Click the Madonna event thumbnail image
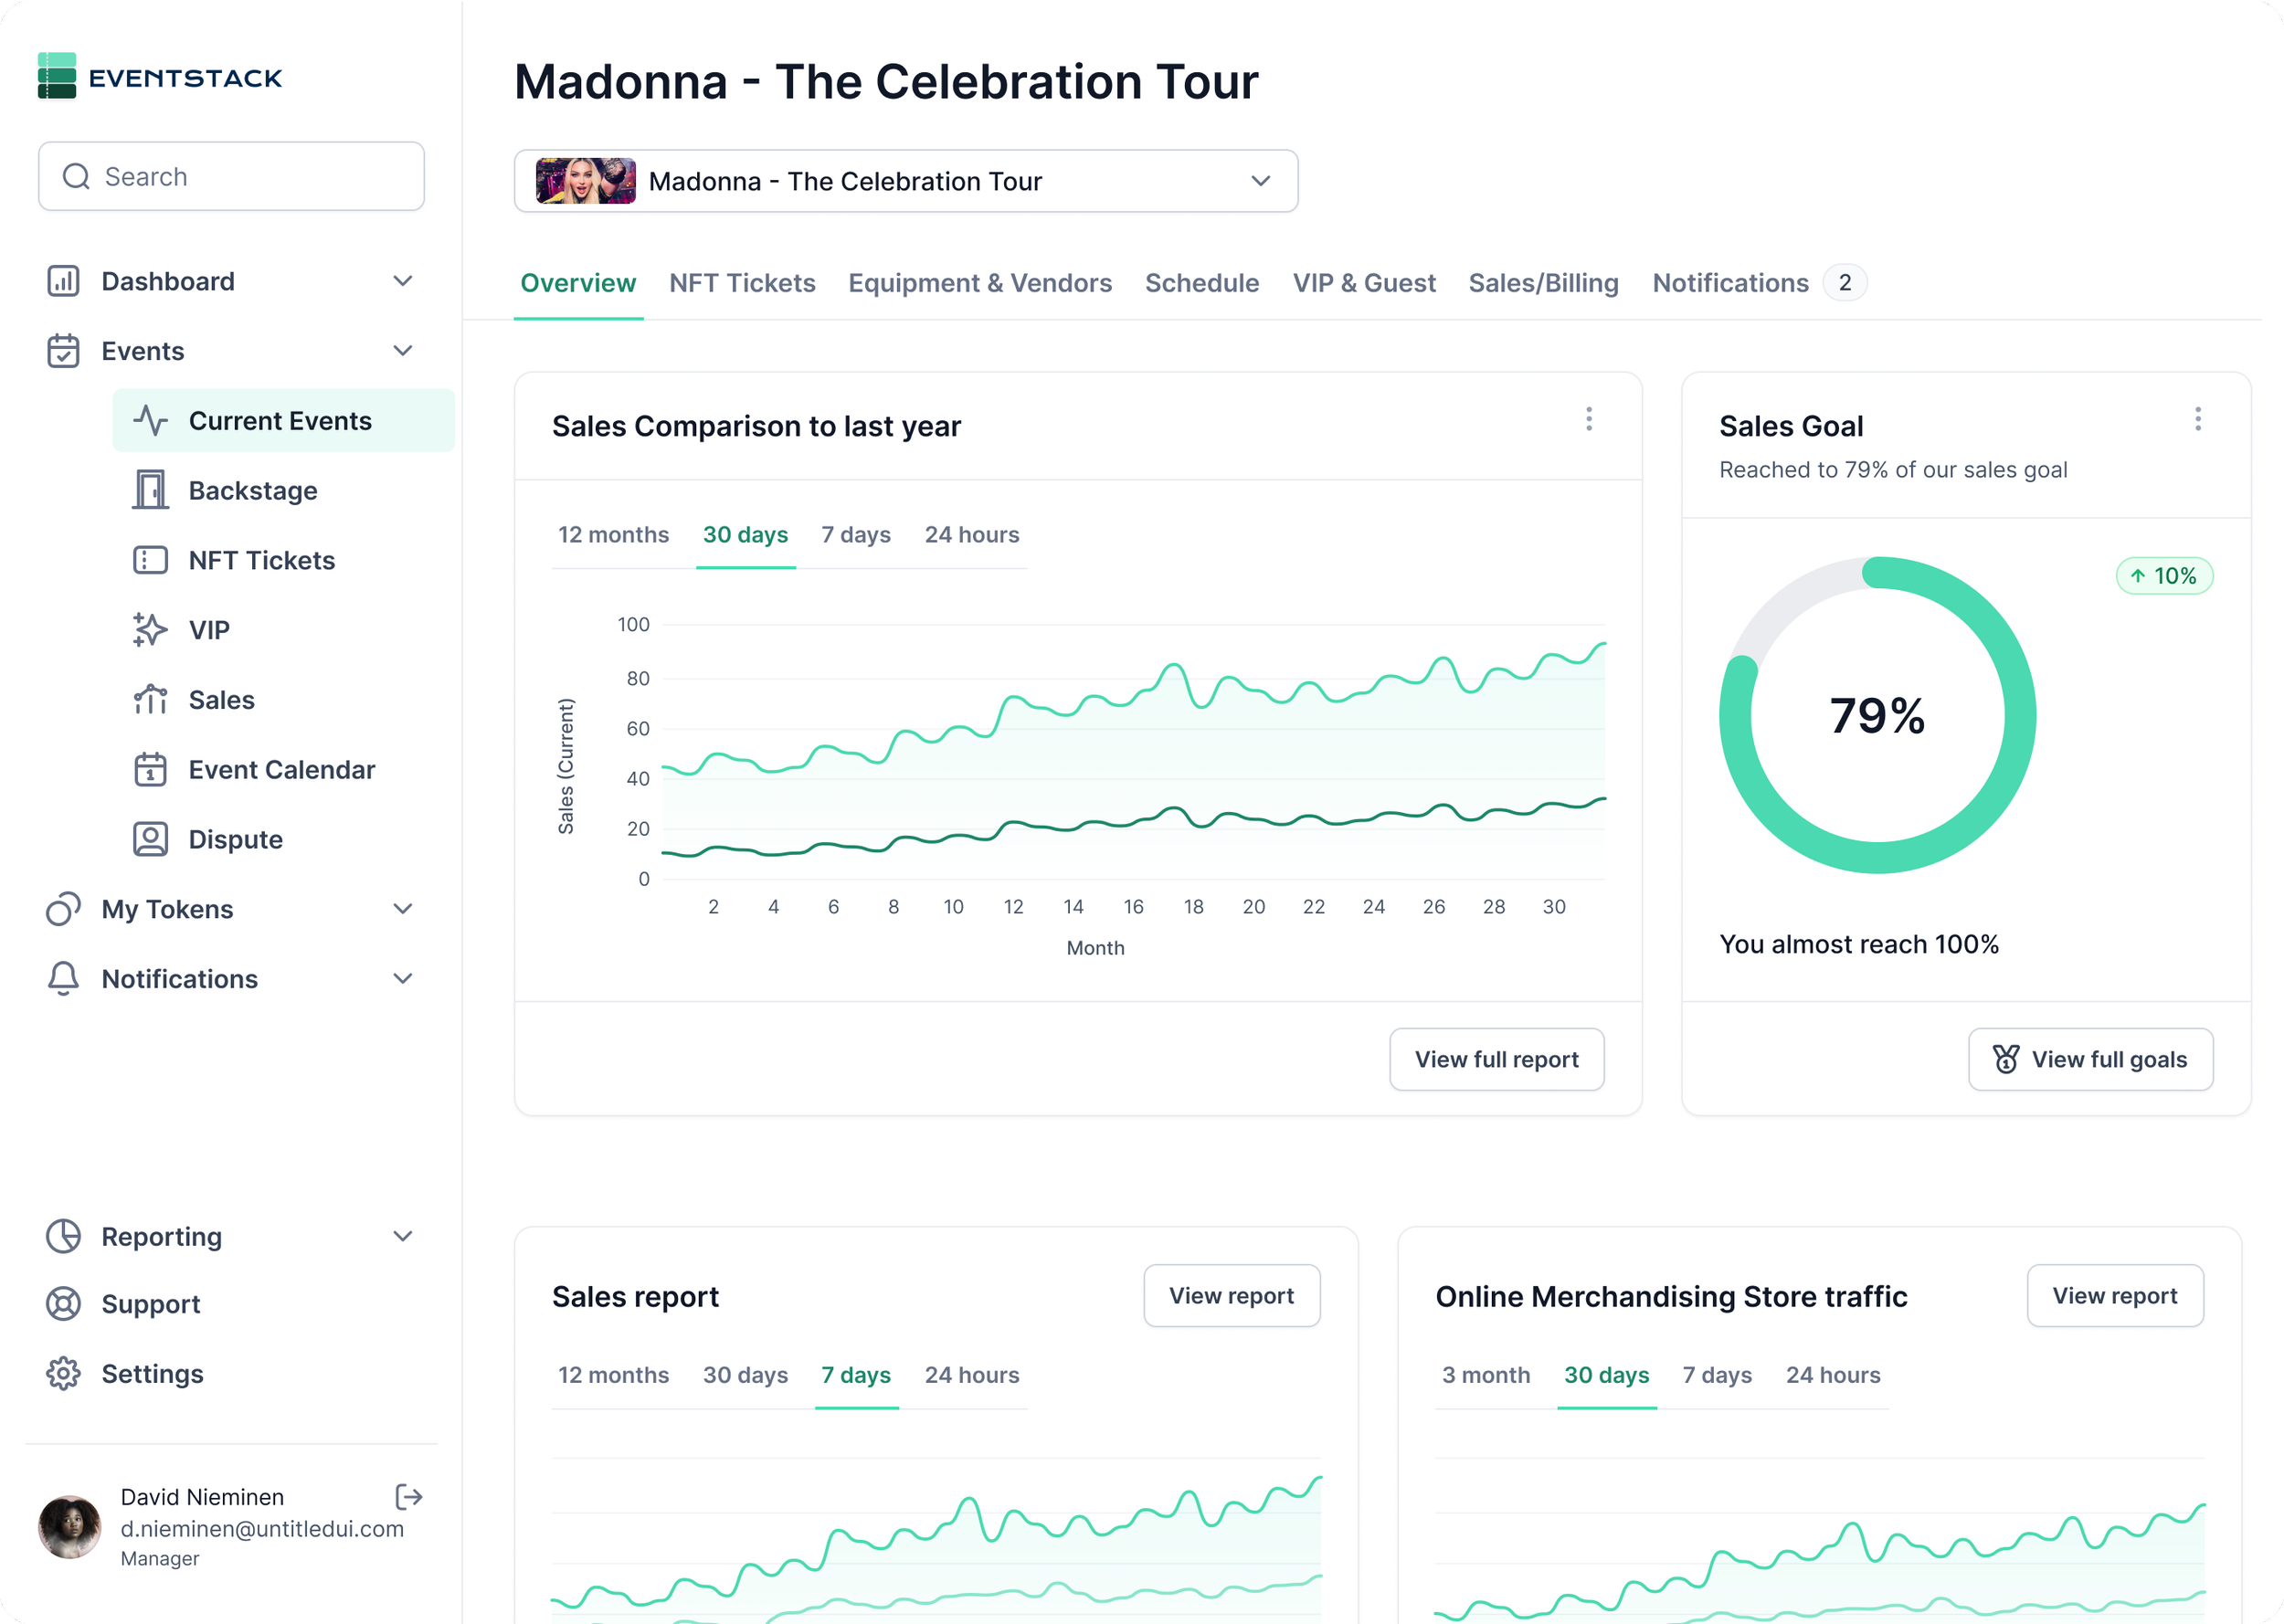The image size is (2284, 1624). (586, 181)
